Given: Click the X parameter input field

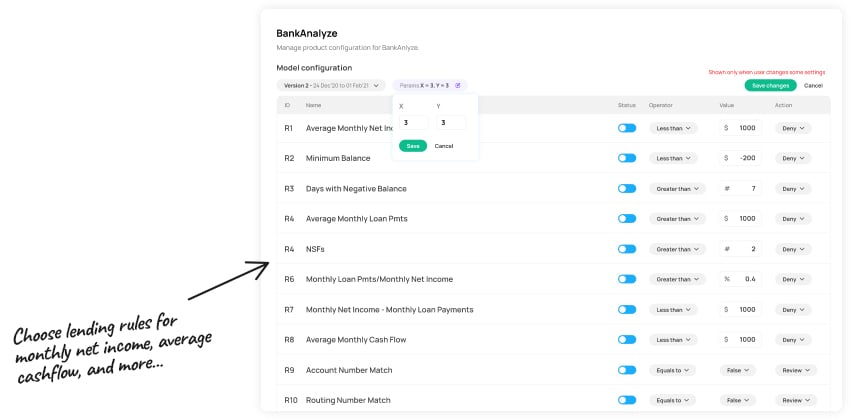Looking at the screenshot, I should [x=413, y=123].
